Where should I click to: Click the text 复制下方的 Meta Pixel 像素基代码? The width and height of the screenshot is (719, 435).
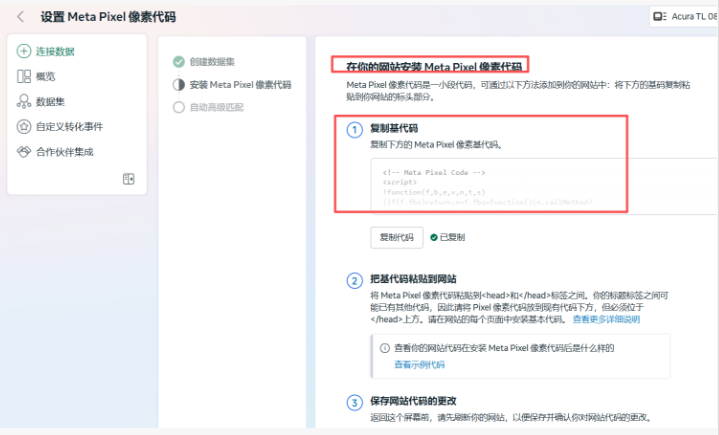(x=437, y=144)
